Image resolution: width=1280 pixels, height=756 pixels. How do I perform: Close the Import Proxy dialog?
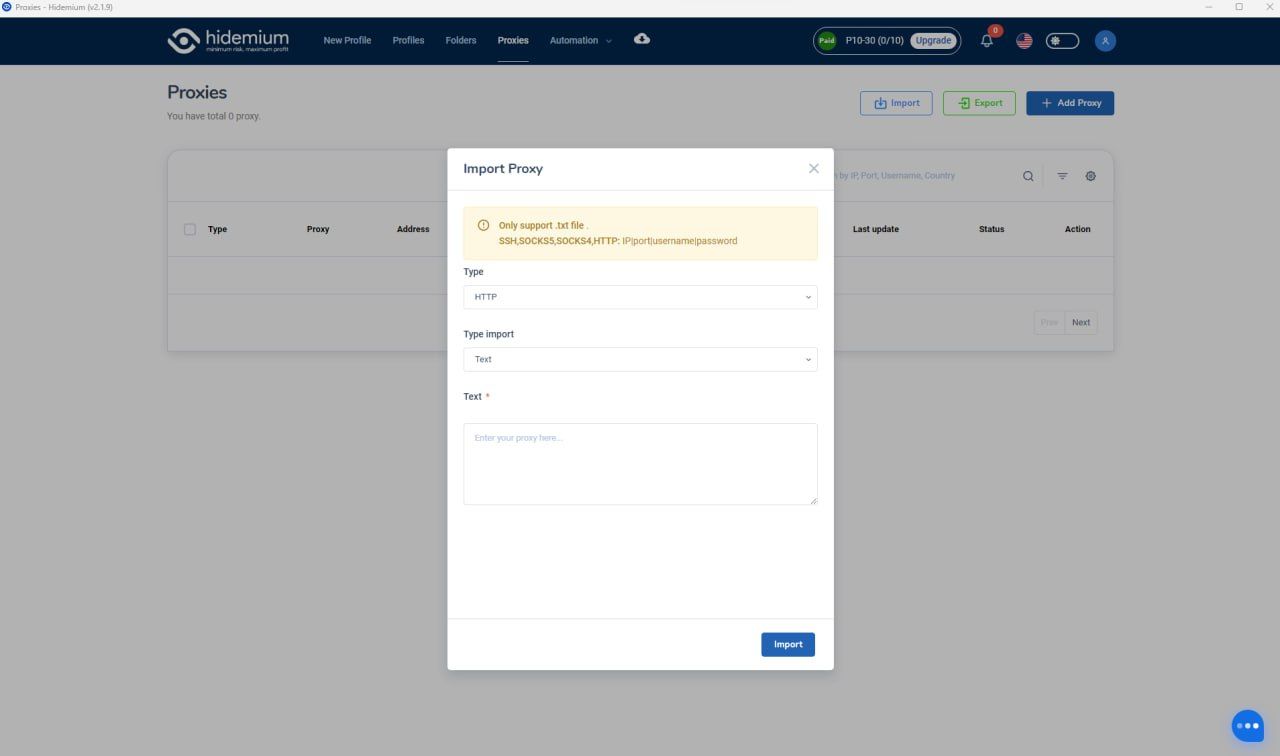pyautogui.click(x=813, y=169)
